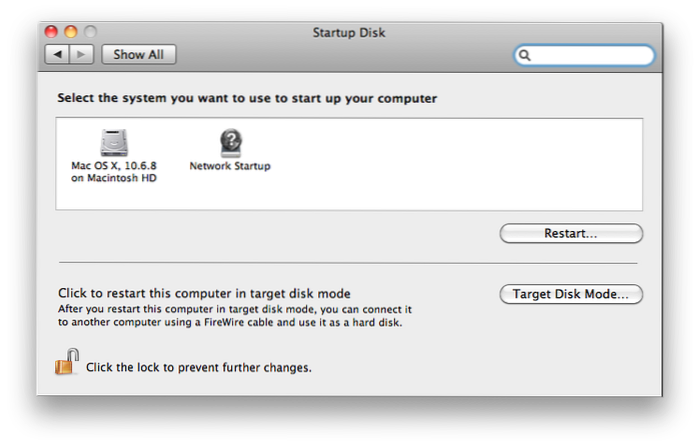Click "Click the lock to prevent" text

point(198,367)
